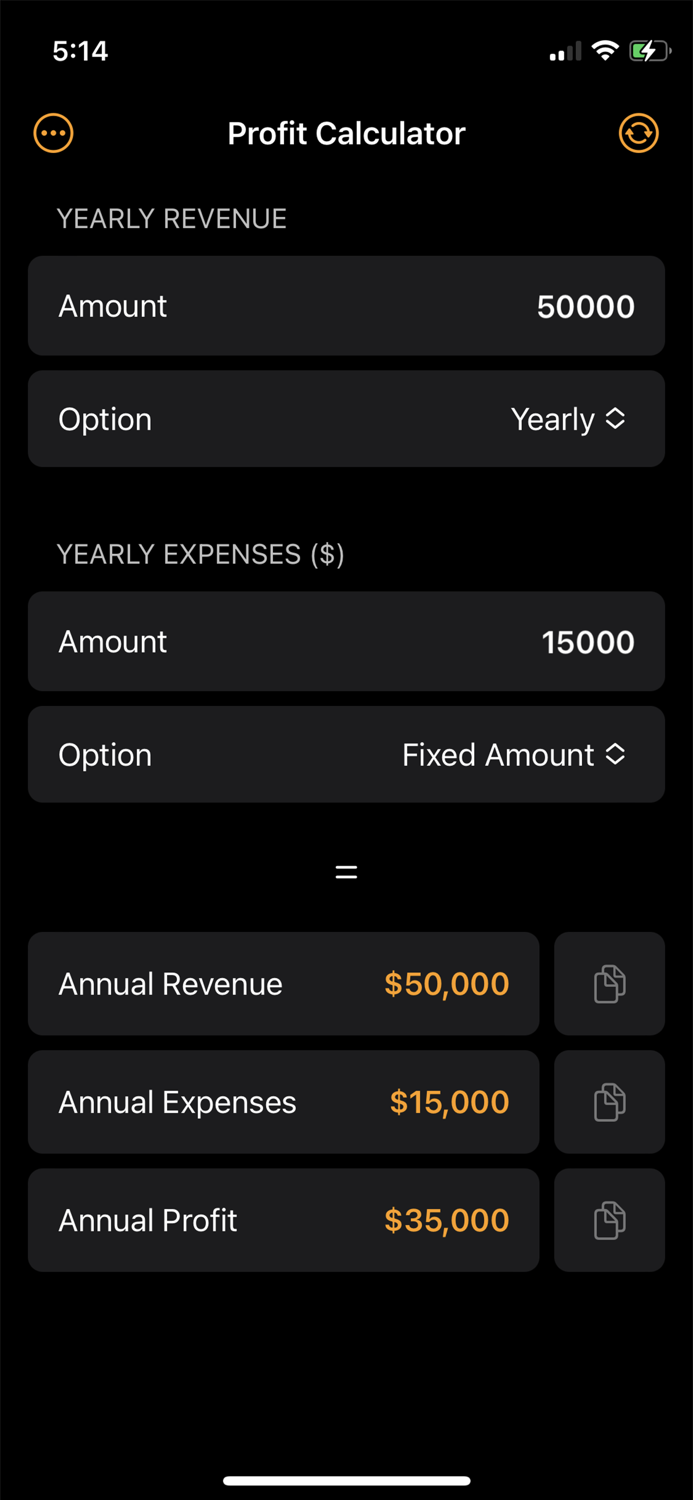The image size is (693, 1500).
Task: Edit the revenue Amount field showing 50000
Action: [586, 306]
